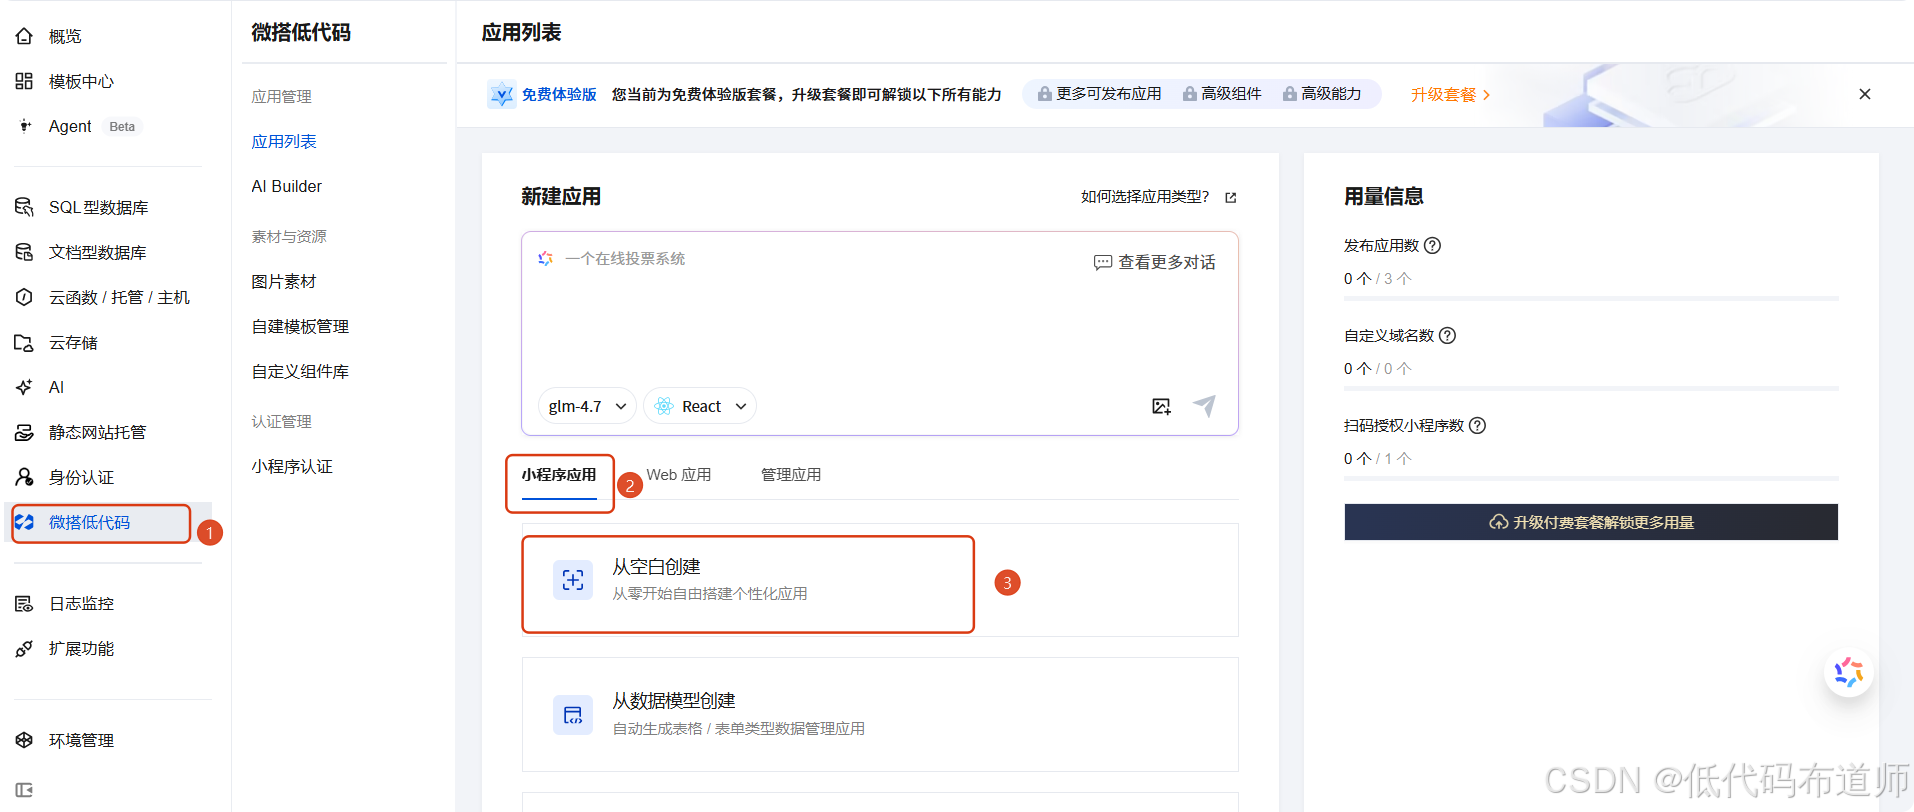Click the 身份认证 person icon
The image size is (1914, 812).
pos(24,477)
